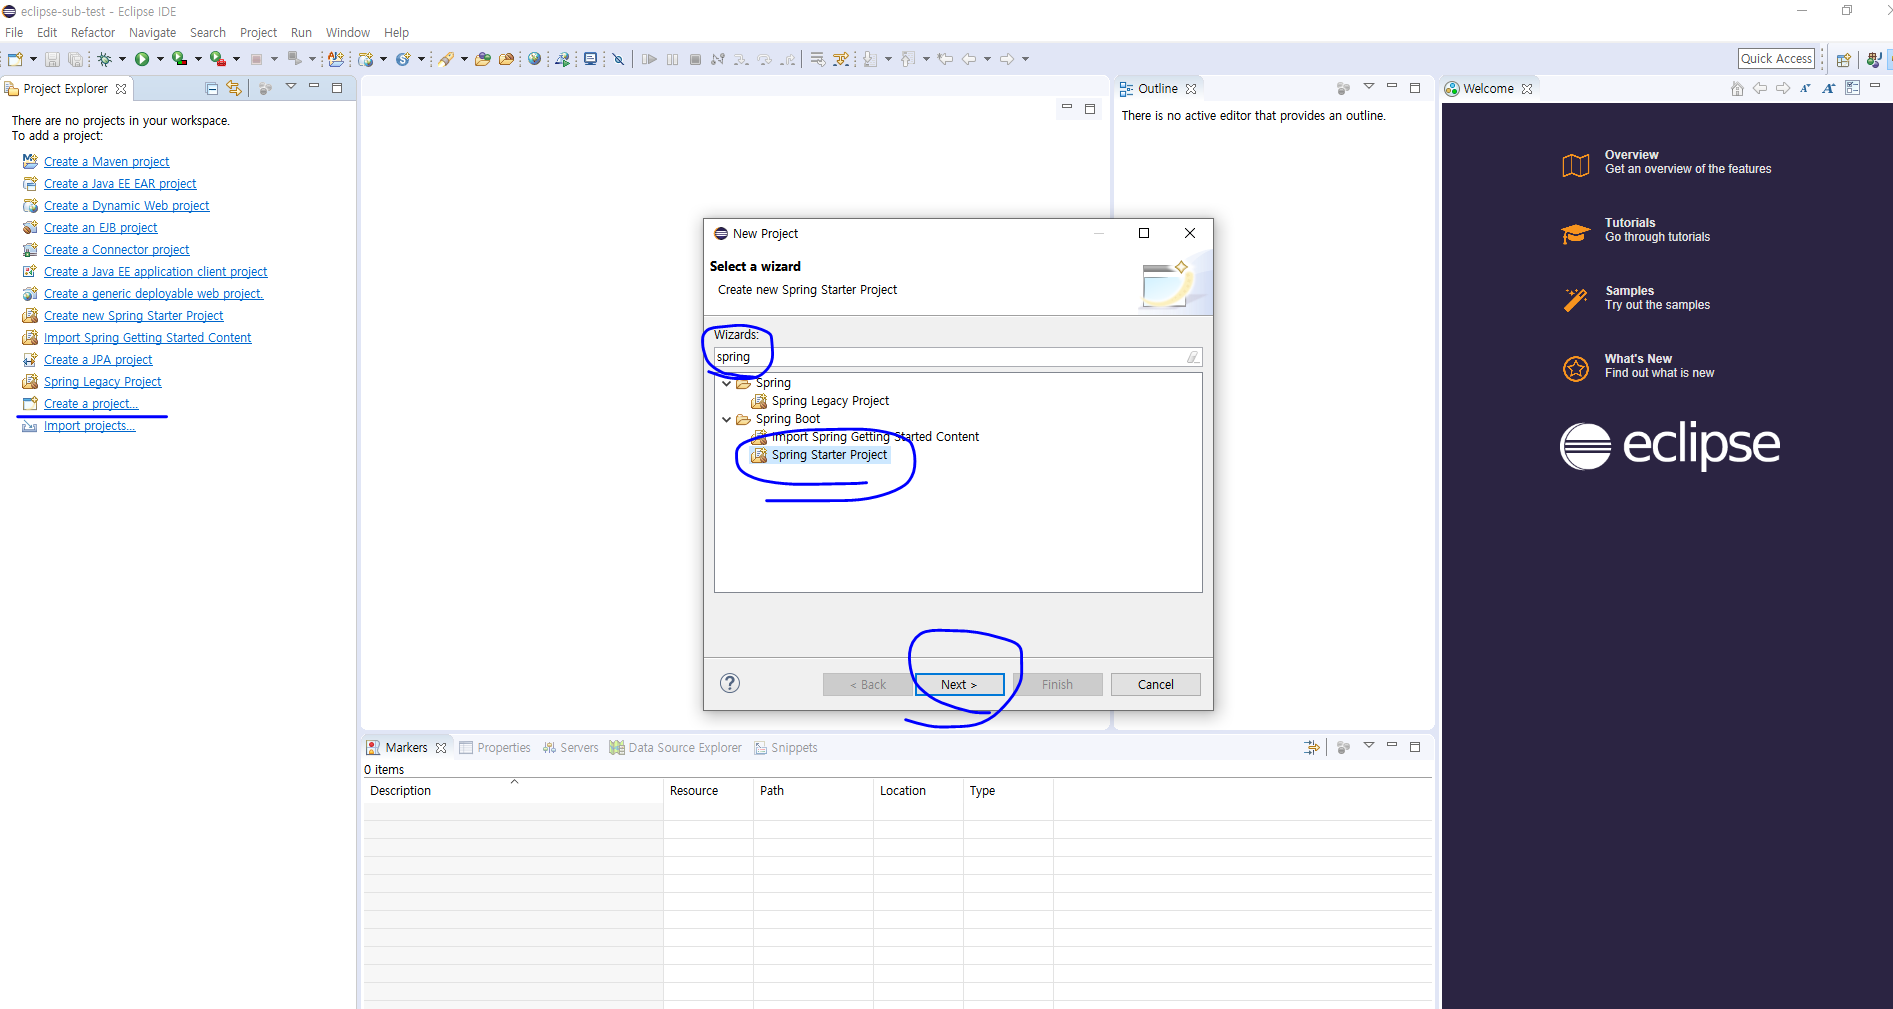Switch to the Snippets tab

point(786,747)
